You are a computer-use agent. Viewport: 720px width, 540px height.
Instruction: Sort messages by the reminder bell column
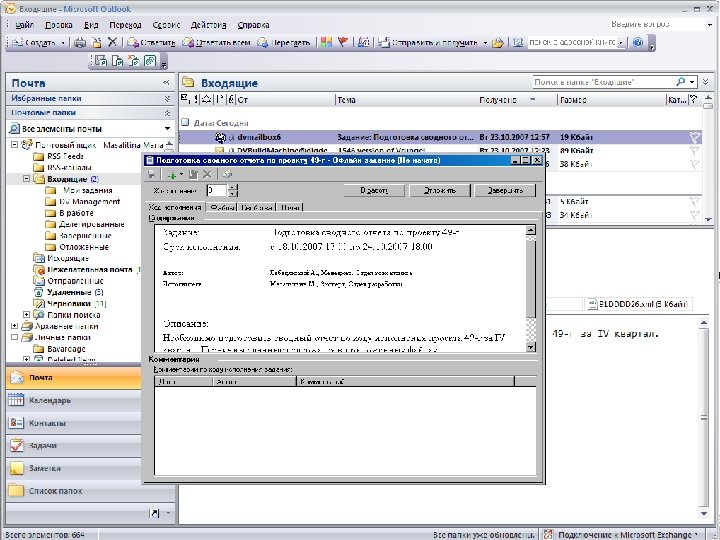point(207,99)
